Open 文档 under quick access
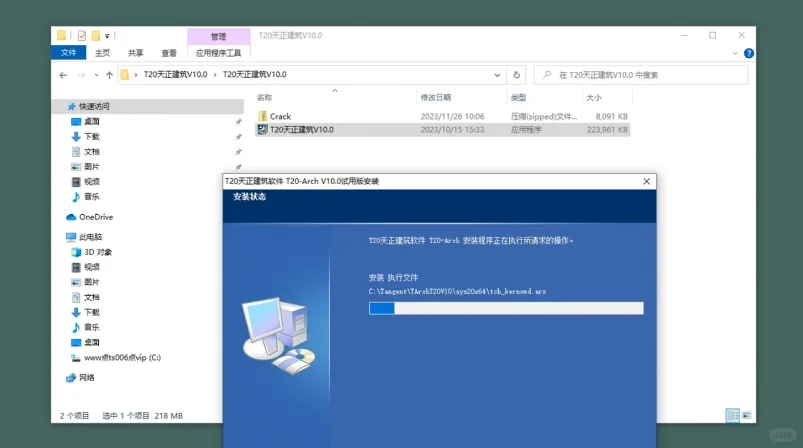This screenshot has height=448, width=803. [x=92, y=152]
